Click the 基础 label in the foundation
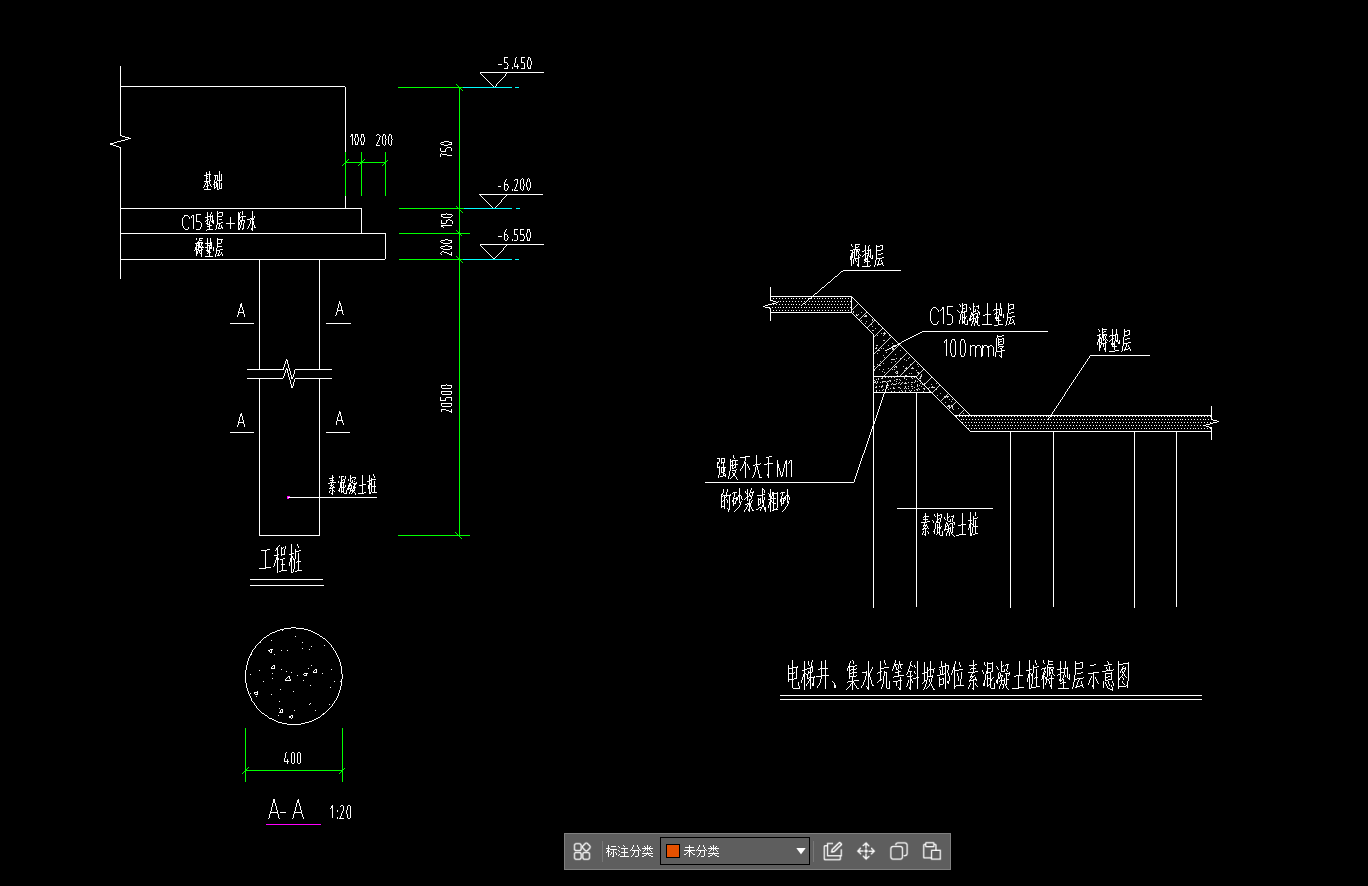Viewport: 1368px width, 886px height. coord(213,181)
